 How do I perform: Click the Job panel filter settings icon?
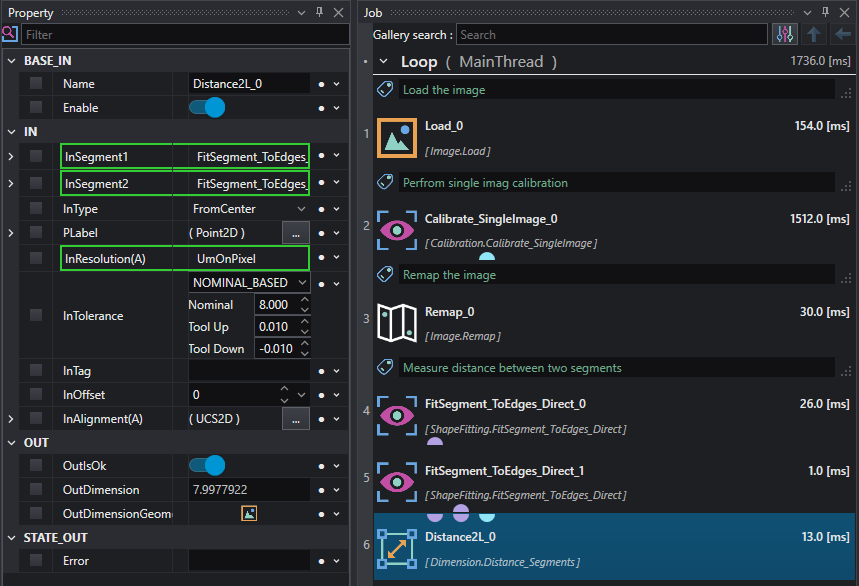[x=785, y=34]
